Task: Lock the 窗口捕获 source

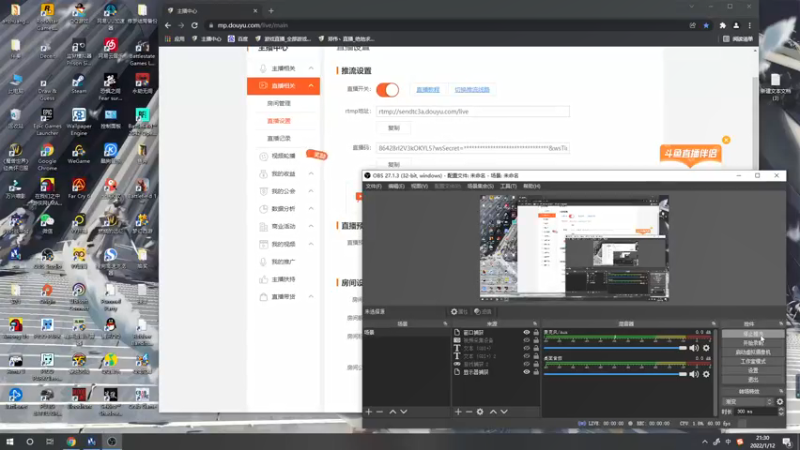Action: pos(536,332)
